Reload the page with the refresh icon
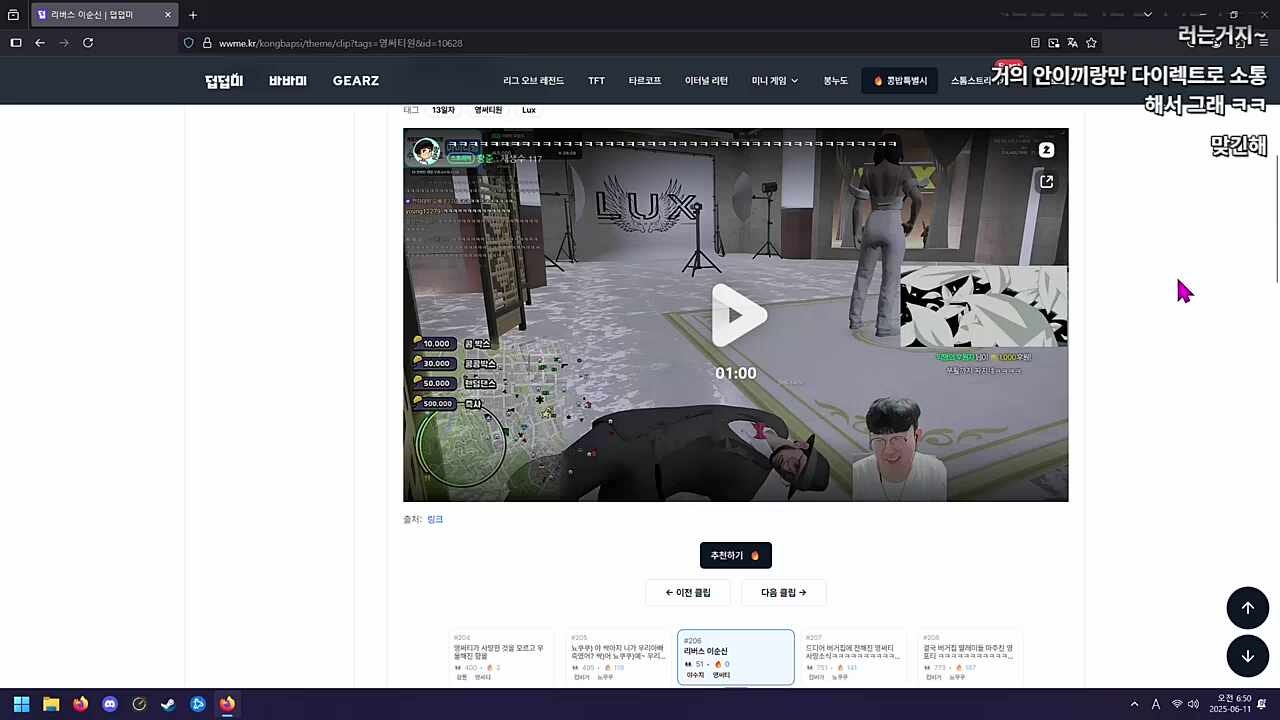This screenshot has width=1280, height=720. [x=88, y=43]
